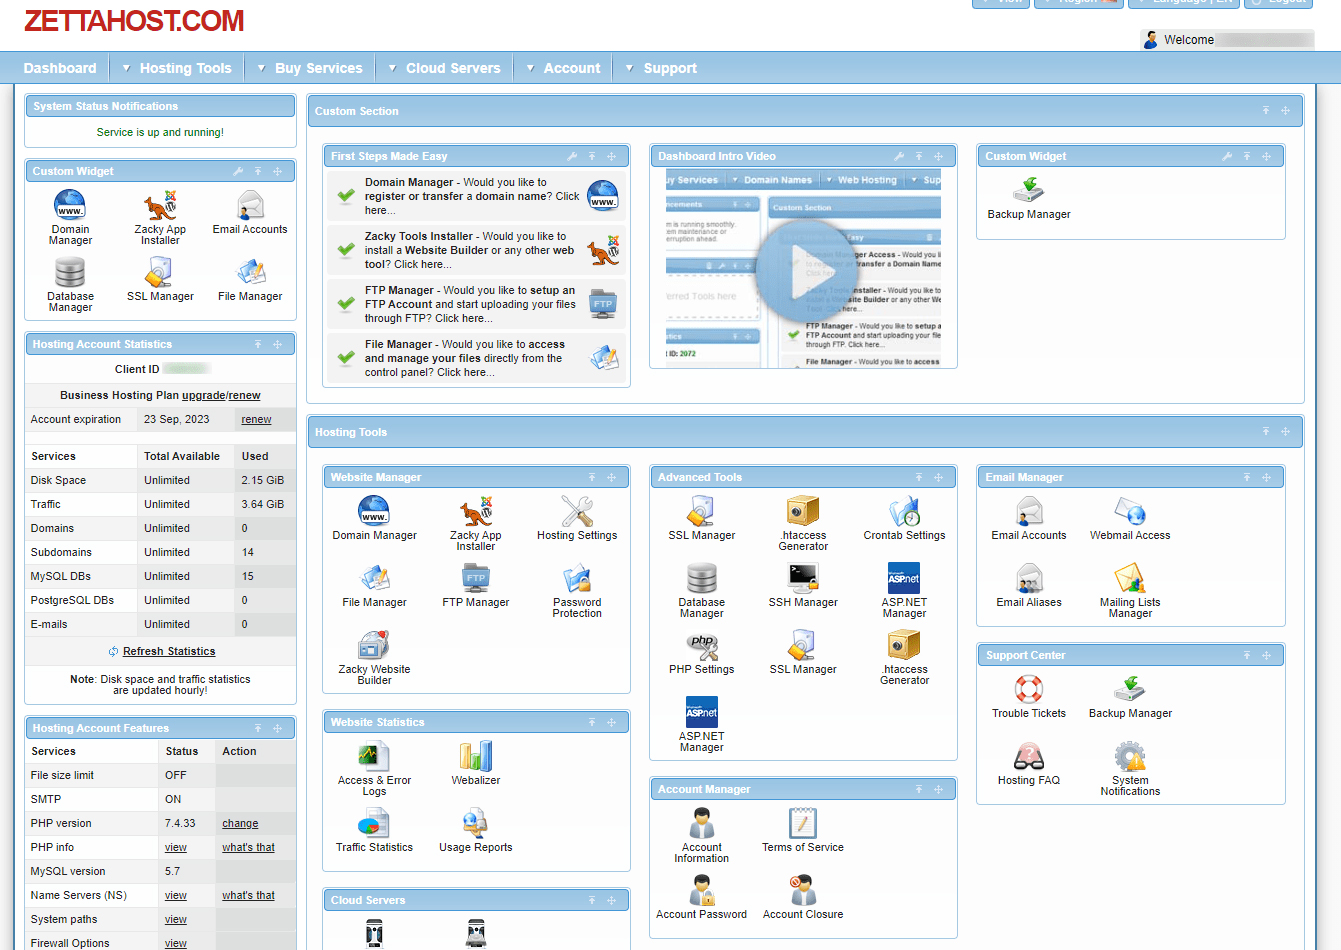The width and height of the screenshot is (1341, 950).
Task: Collapse the Hosting Account Statistics widget
Action: [x=258, y=345]
